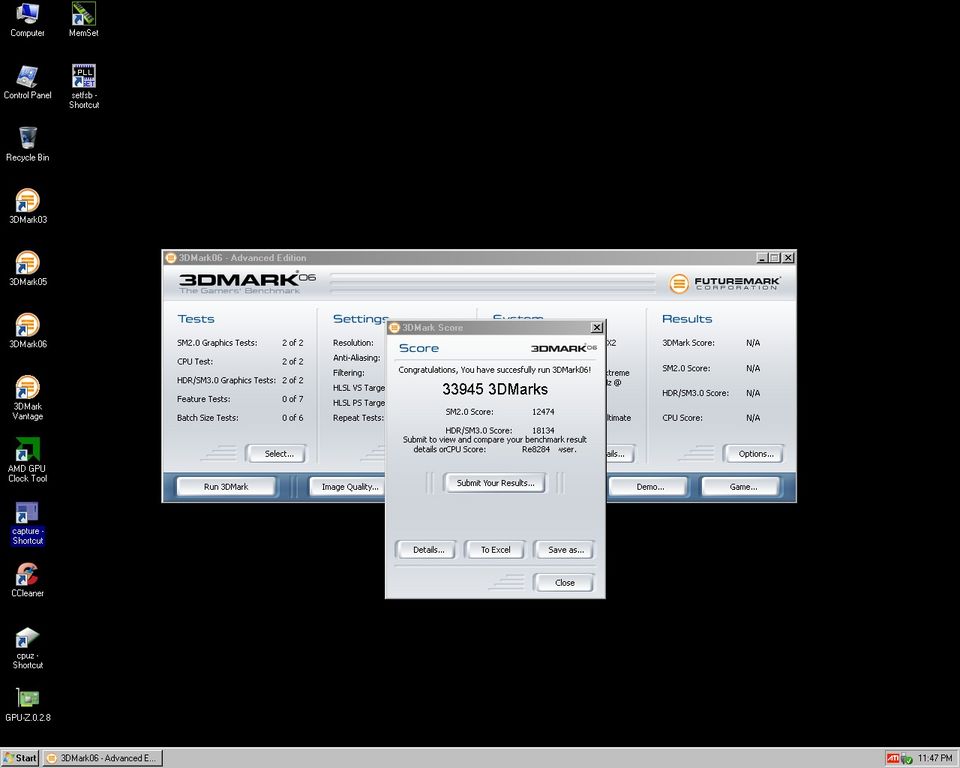Open the CCleaner desktop icon
The width and height of the screenshot is (960, 768).
pos(28,580)
